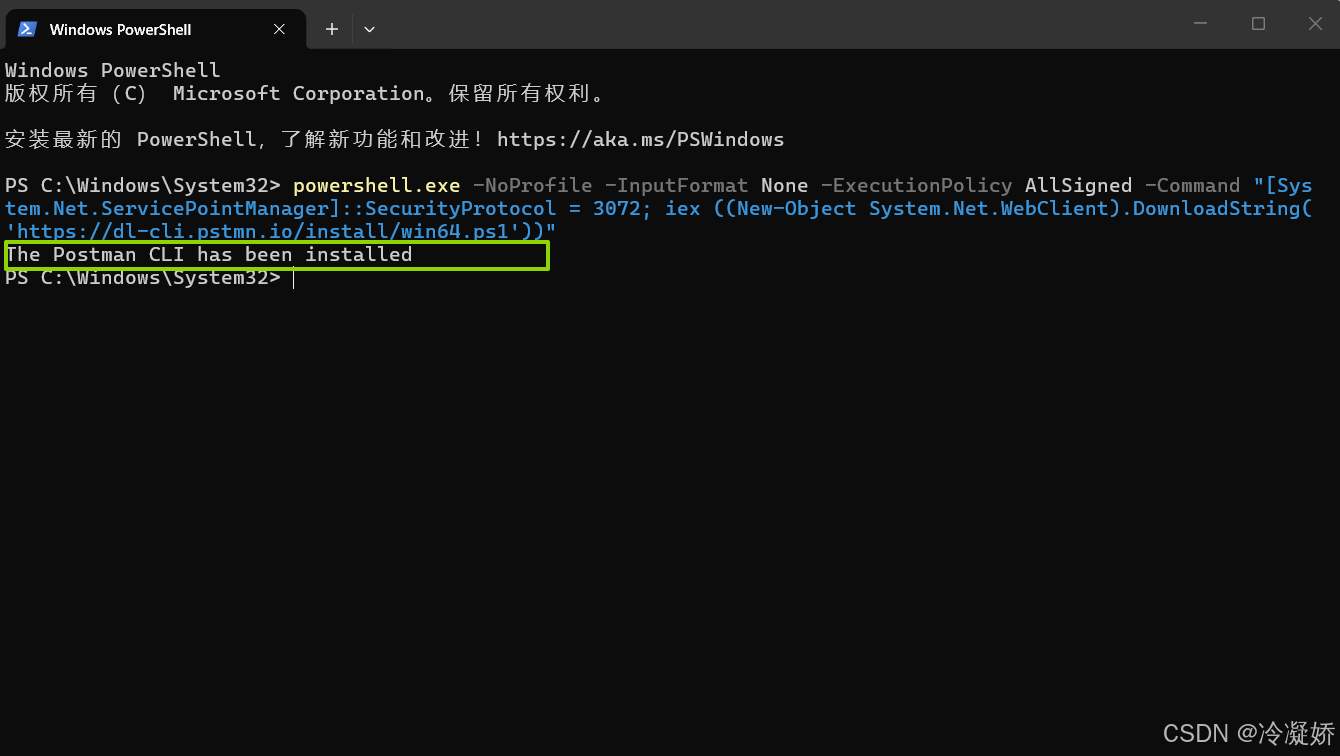The width and height of the screenshot is (1340, 756).
Task: Click the 'powershell.exe' command text
Action: click(376, 186)
